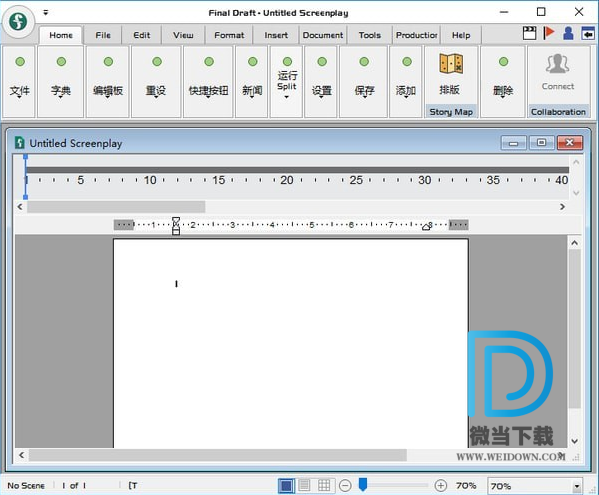The image size is (599, 495).
Task: Open the Edit ribbon tab
Action: point(141,35)
